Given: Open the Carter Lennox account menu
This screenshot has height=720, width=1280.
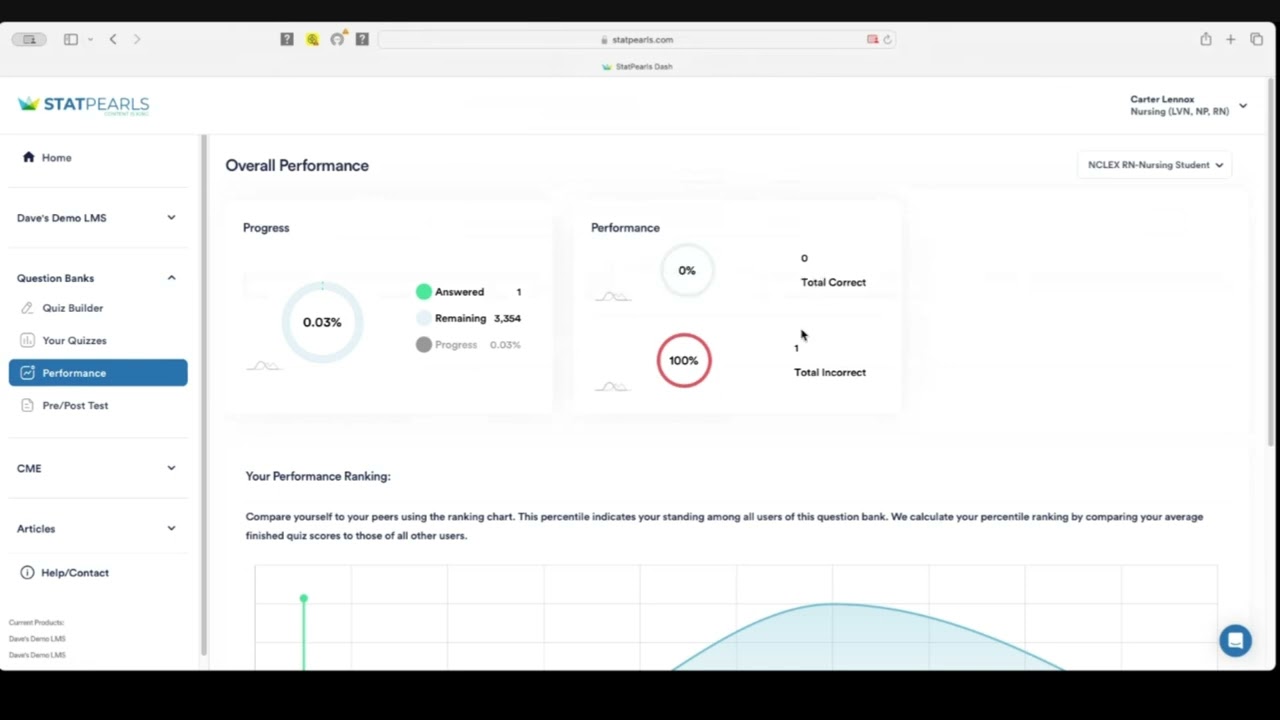Looking at the screenshot, I should 1188,105.
